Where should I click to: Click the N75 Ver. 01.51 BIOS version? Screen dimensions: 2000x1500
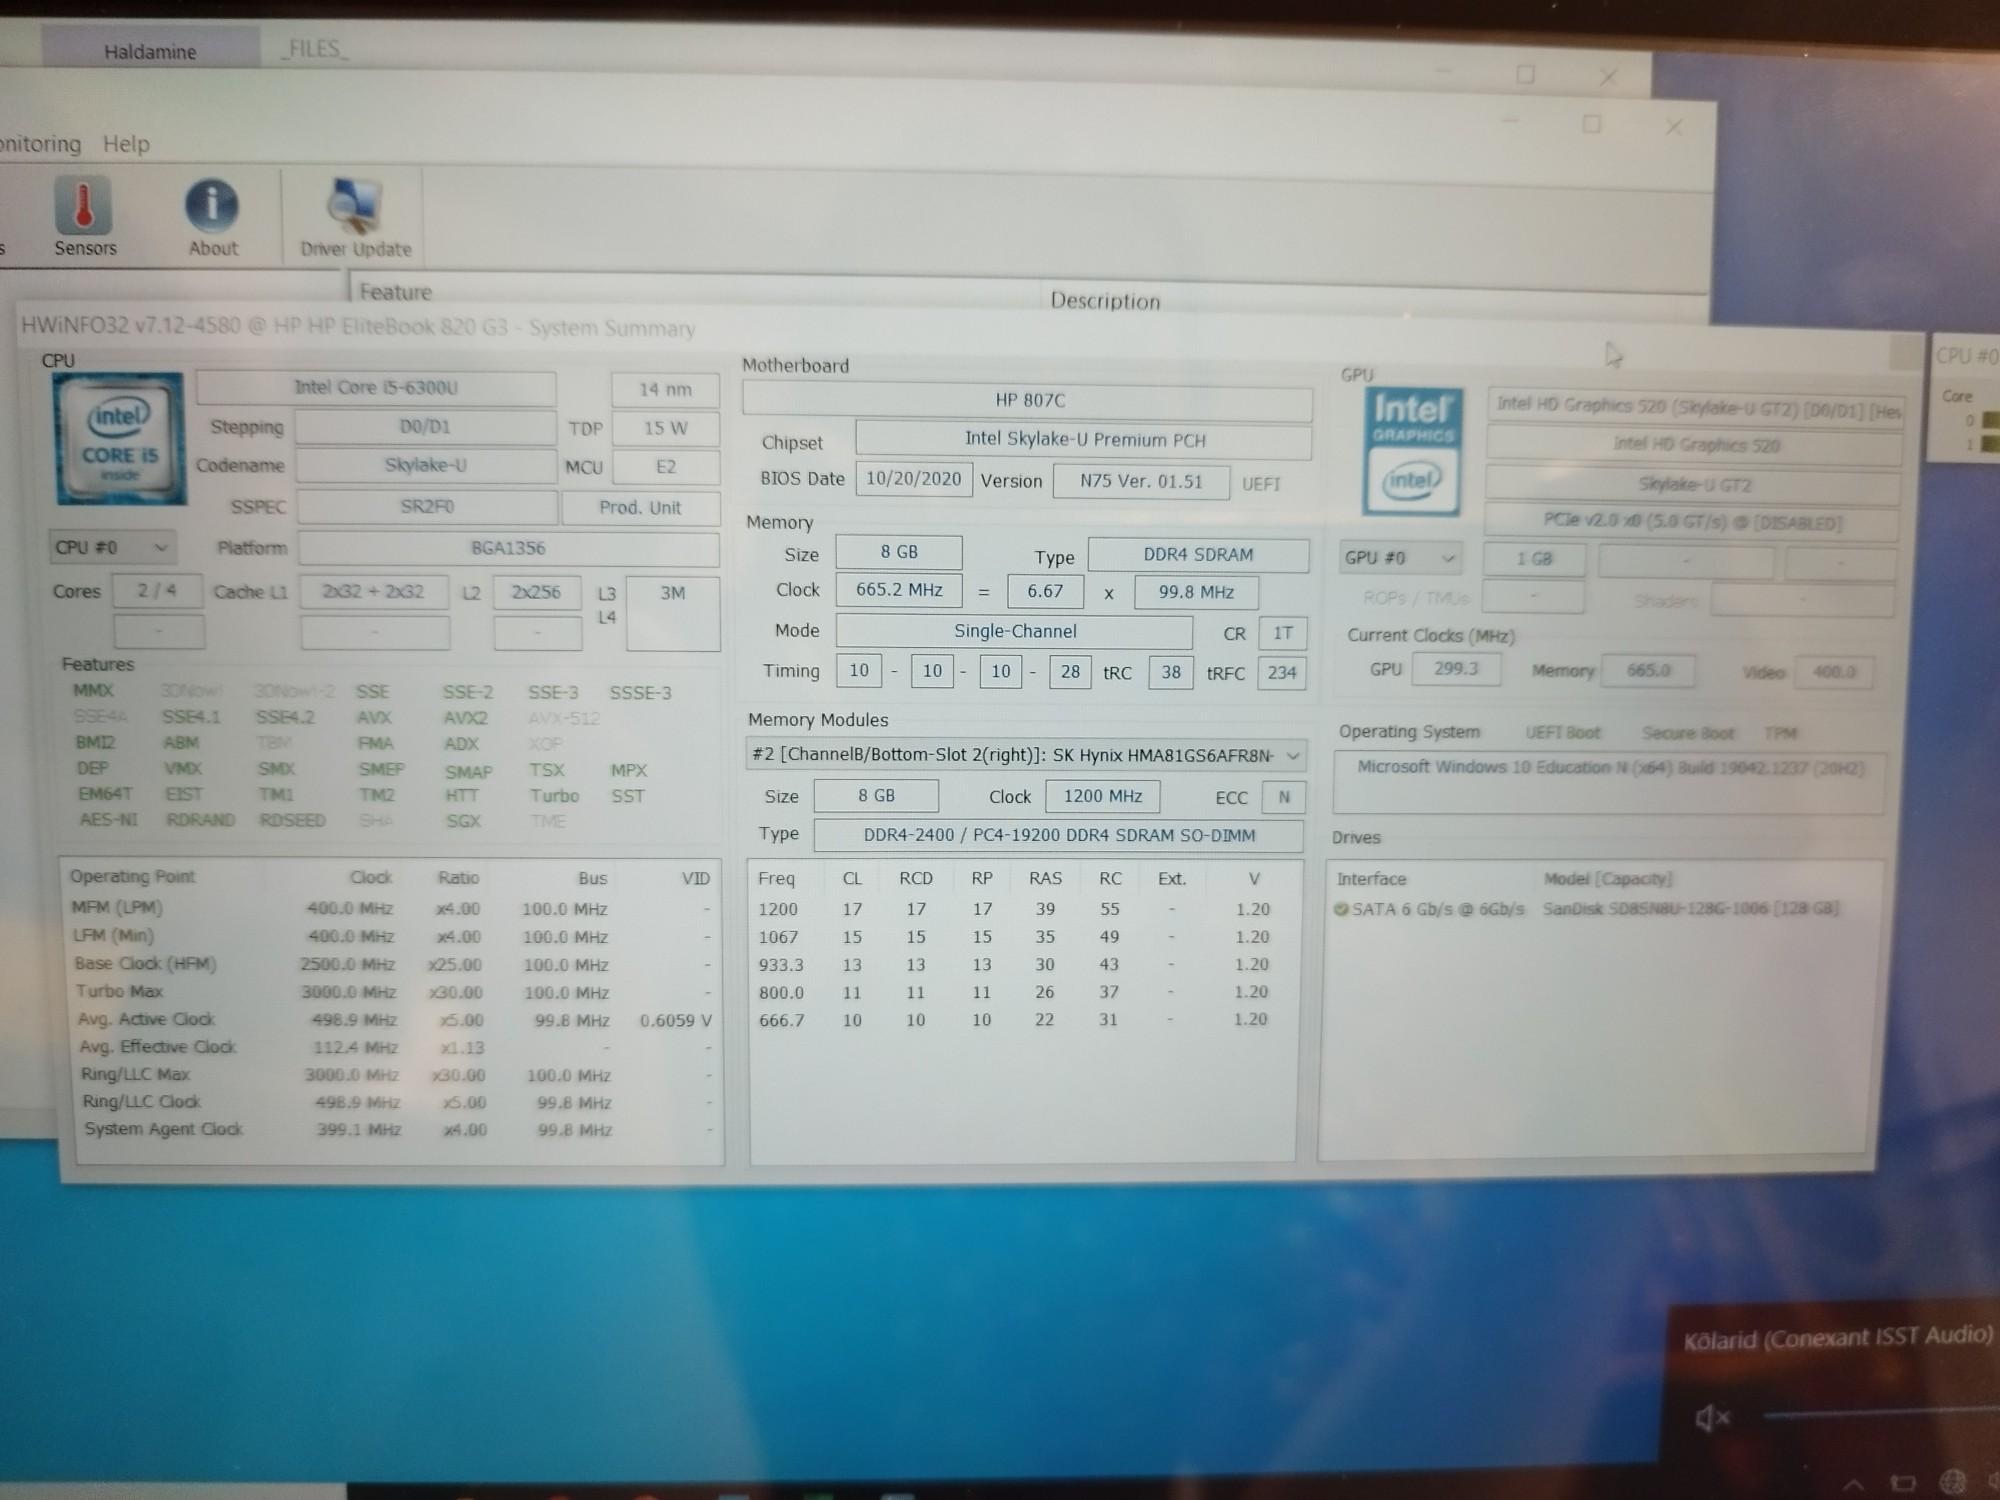coord(1141,482)
